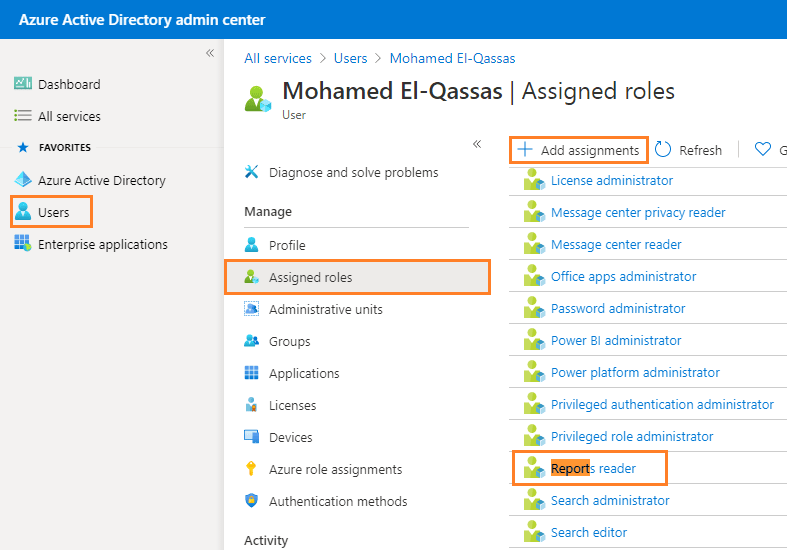Open the Profile menu item

287,245
